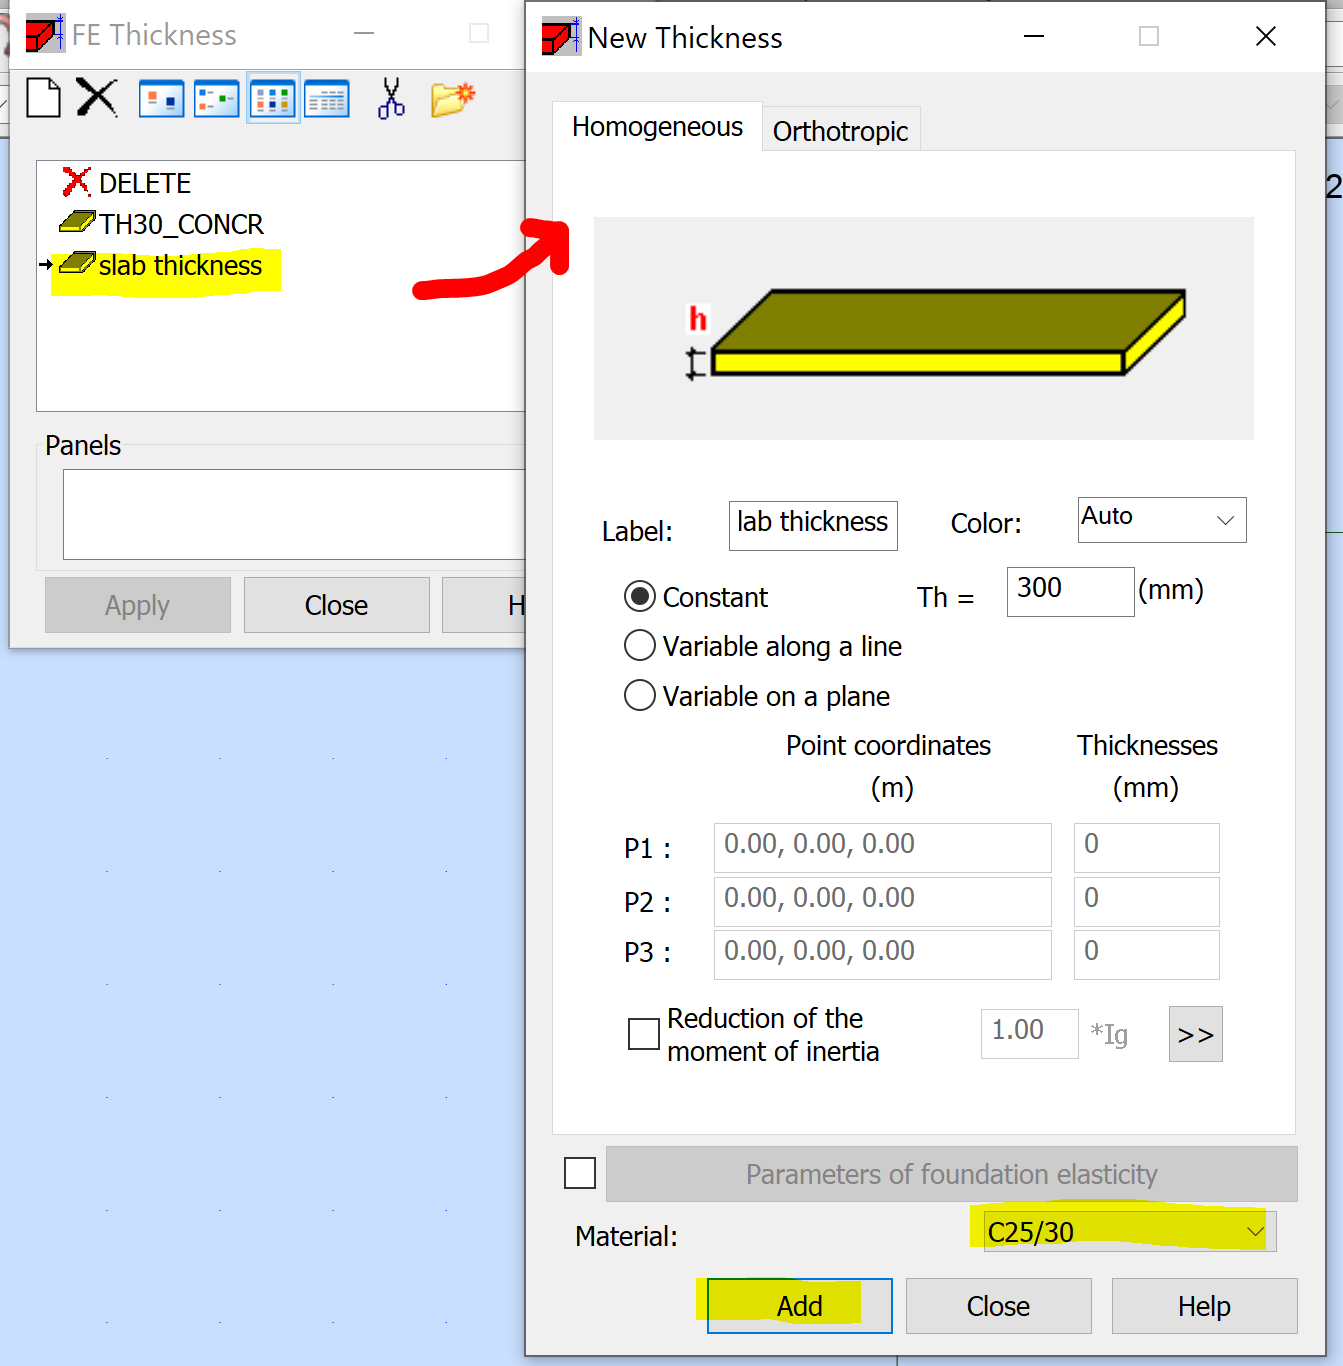Enable Reduction of the moment of inertia

[x=643, y=1034]
